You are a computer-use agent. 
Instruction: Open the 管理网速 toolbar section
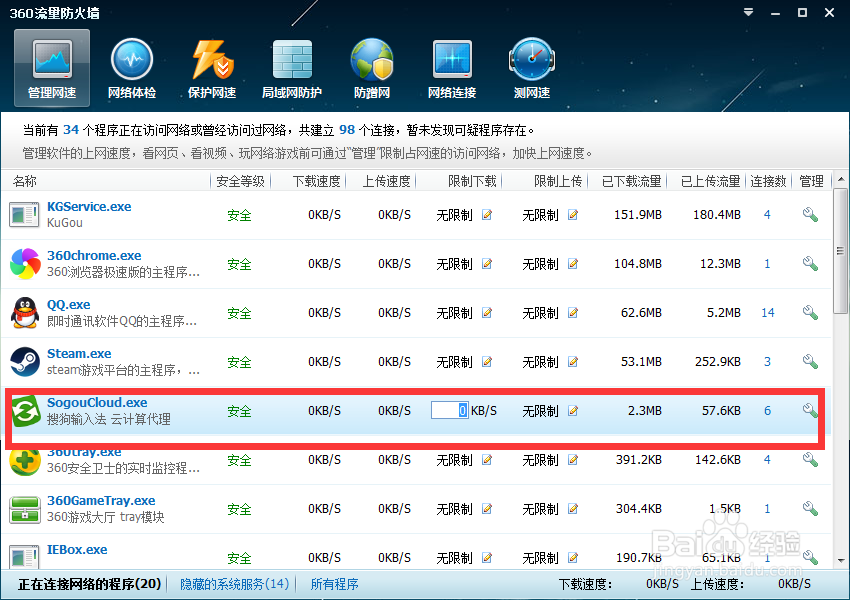click(x=52, y=69)
